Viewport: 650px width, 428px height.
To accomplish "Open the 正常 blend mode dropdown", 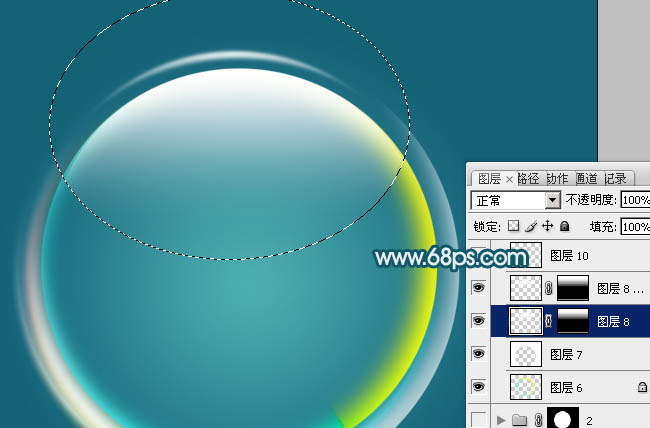I will (552, 200).
